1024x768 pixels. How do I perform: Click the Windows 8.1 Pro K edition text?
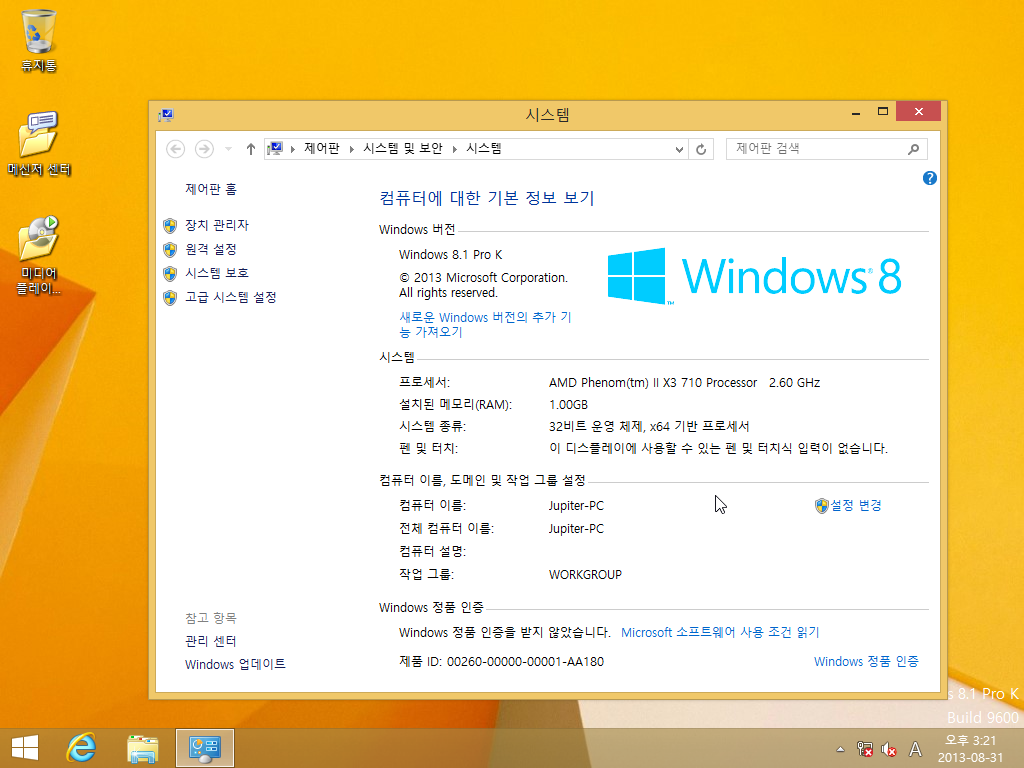click(451, 254)
